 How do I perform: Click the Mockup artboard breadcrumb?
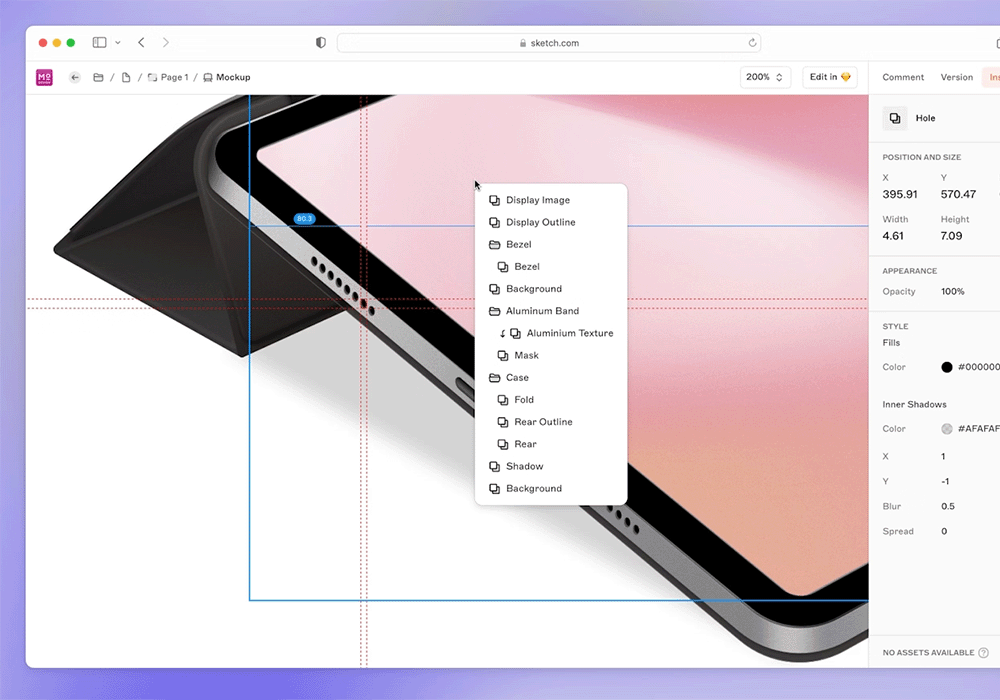226,77
